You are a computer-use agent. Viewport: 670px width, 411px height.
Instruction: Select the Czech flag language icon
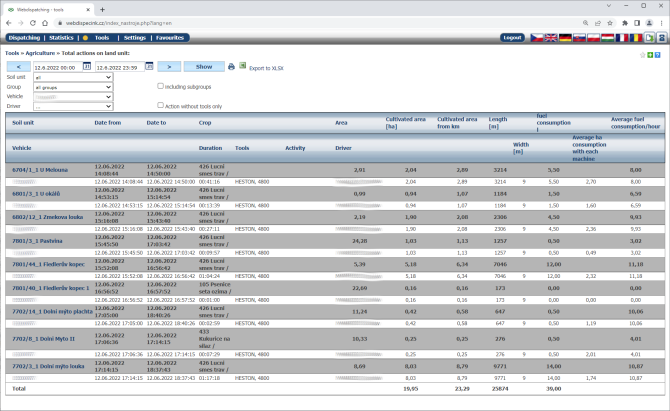click(x=536, y=37)
